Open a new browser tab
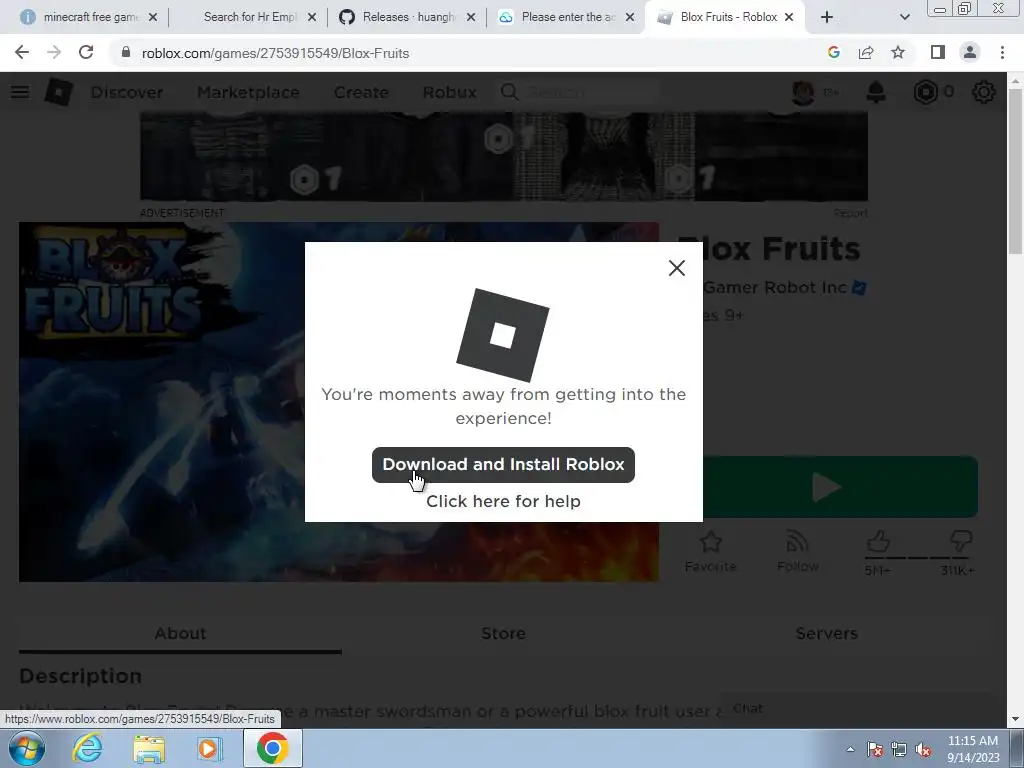Image resolution: width=1024 pixels, height=768 pixels. click(x=827, y=17)
